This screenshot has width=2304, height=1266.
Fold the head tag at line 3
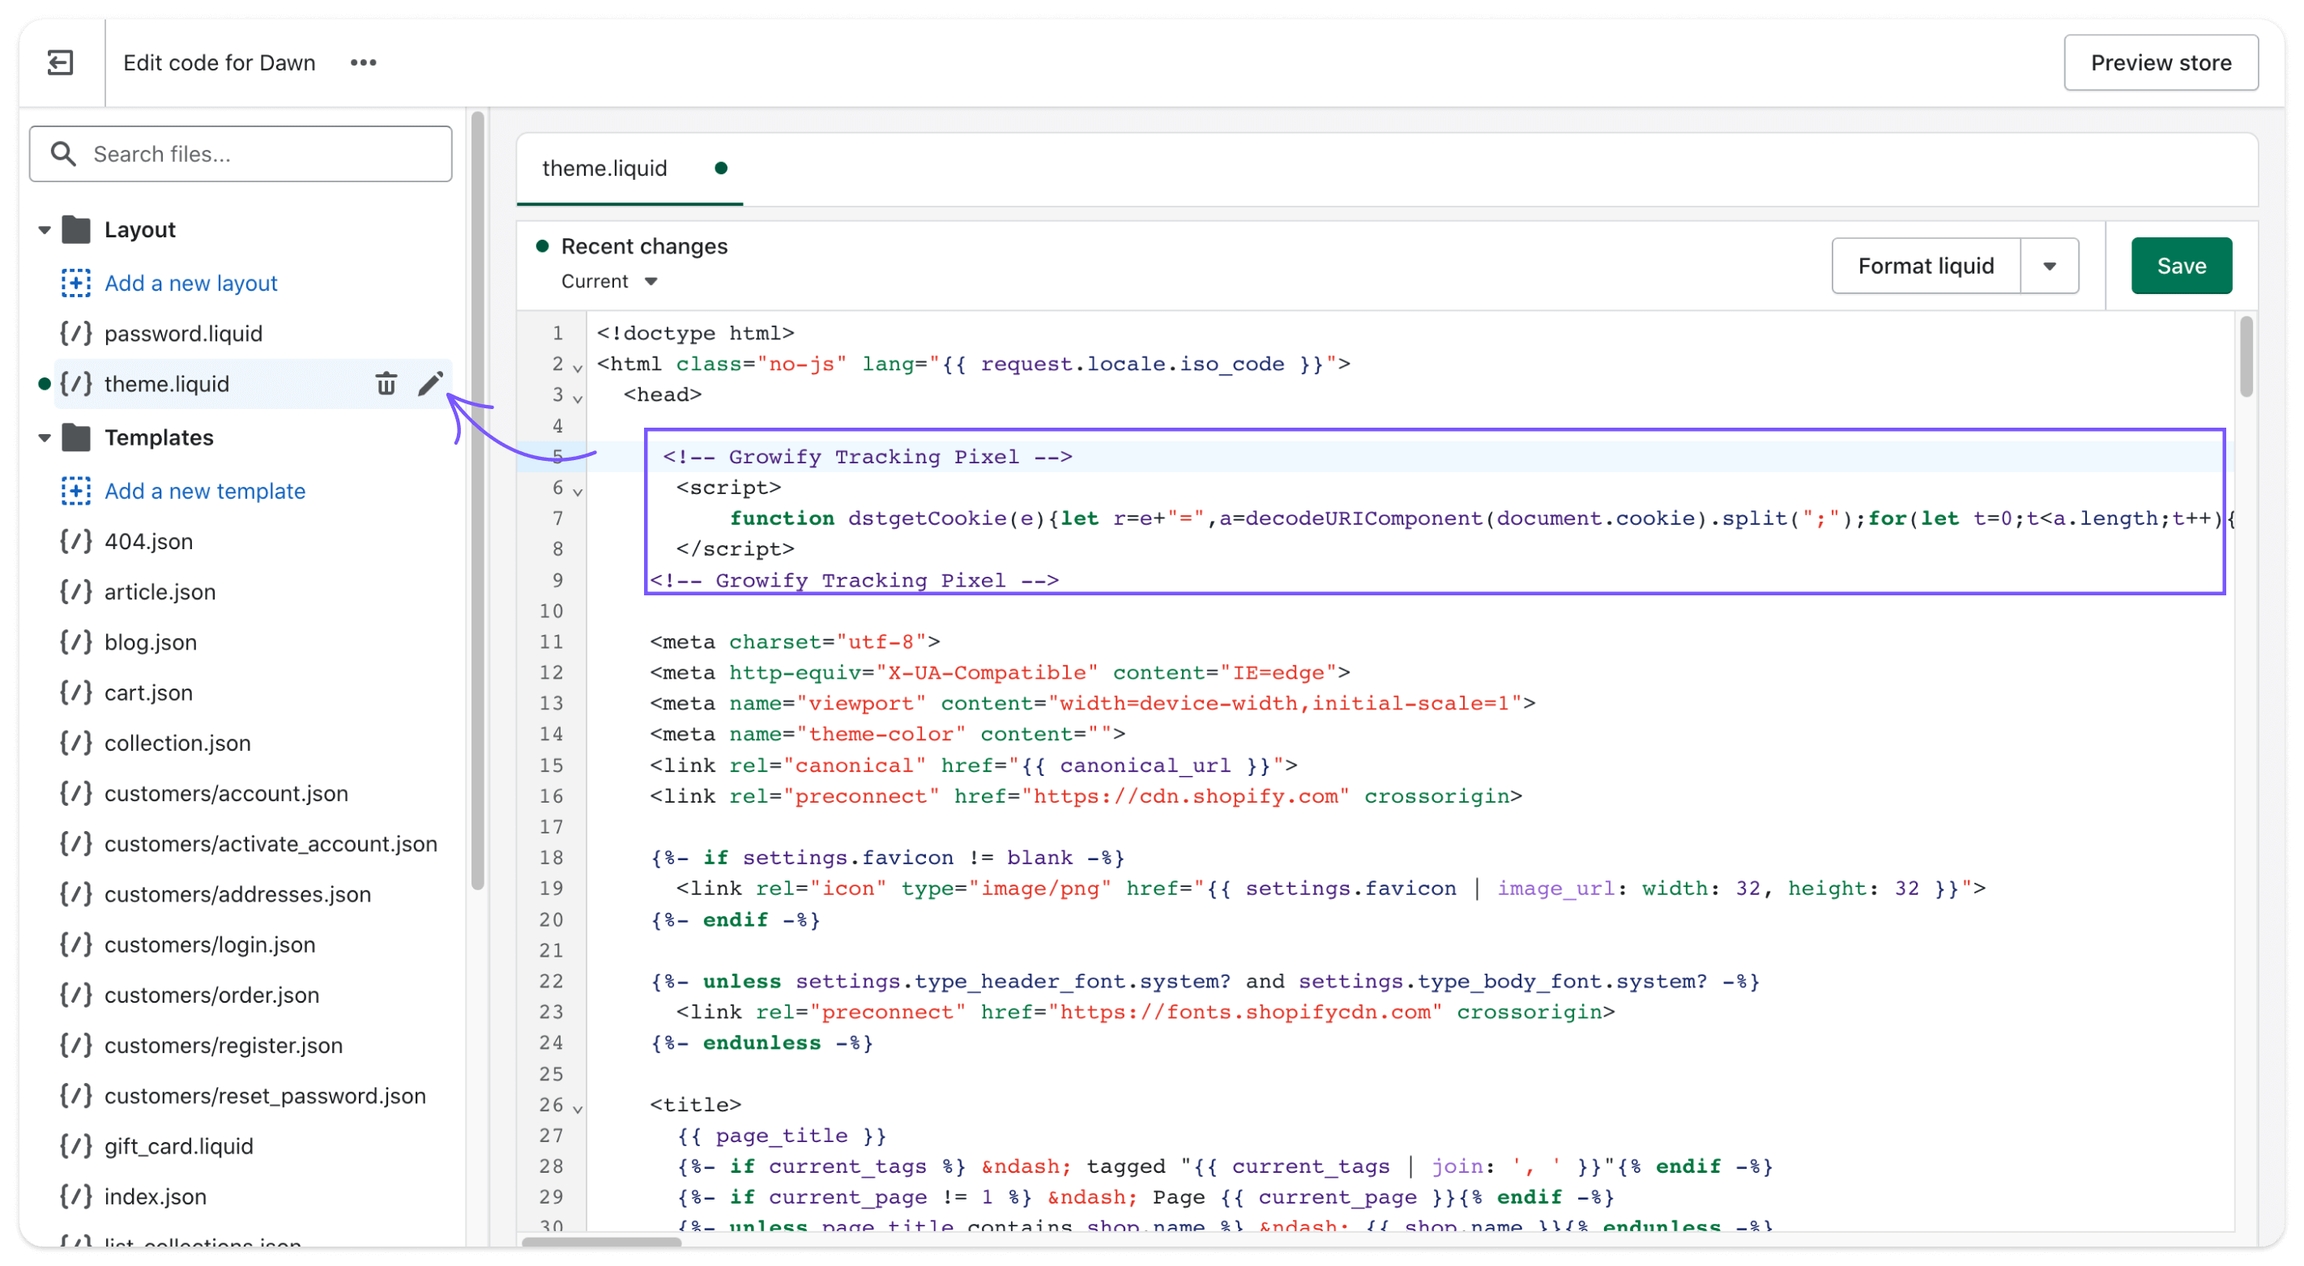pyautogui.click(x=578, y=398)
